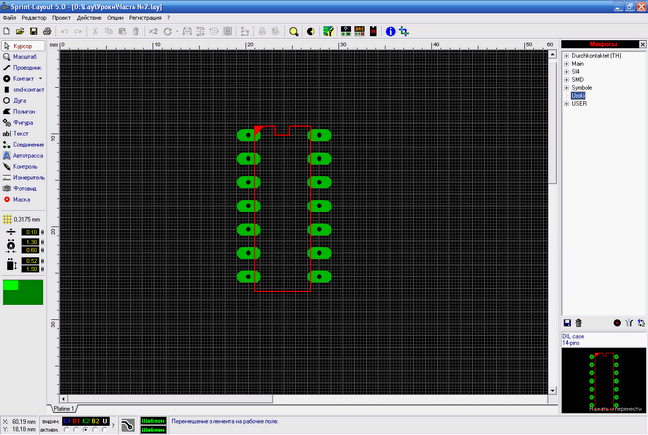Select the Соединение connection tool
The image size is (648, 435).
tap(23, 145)
